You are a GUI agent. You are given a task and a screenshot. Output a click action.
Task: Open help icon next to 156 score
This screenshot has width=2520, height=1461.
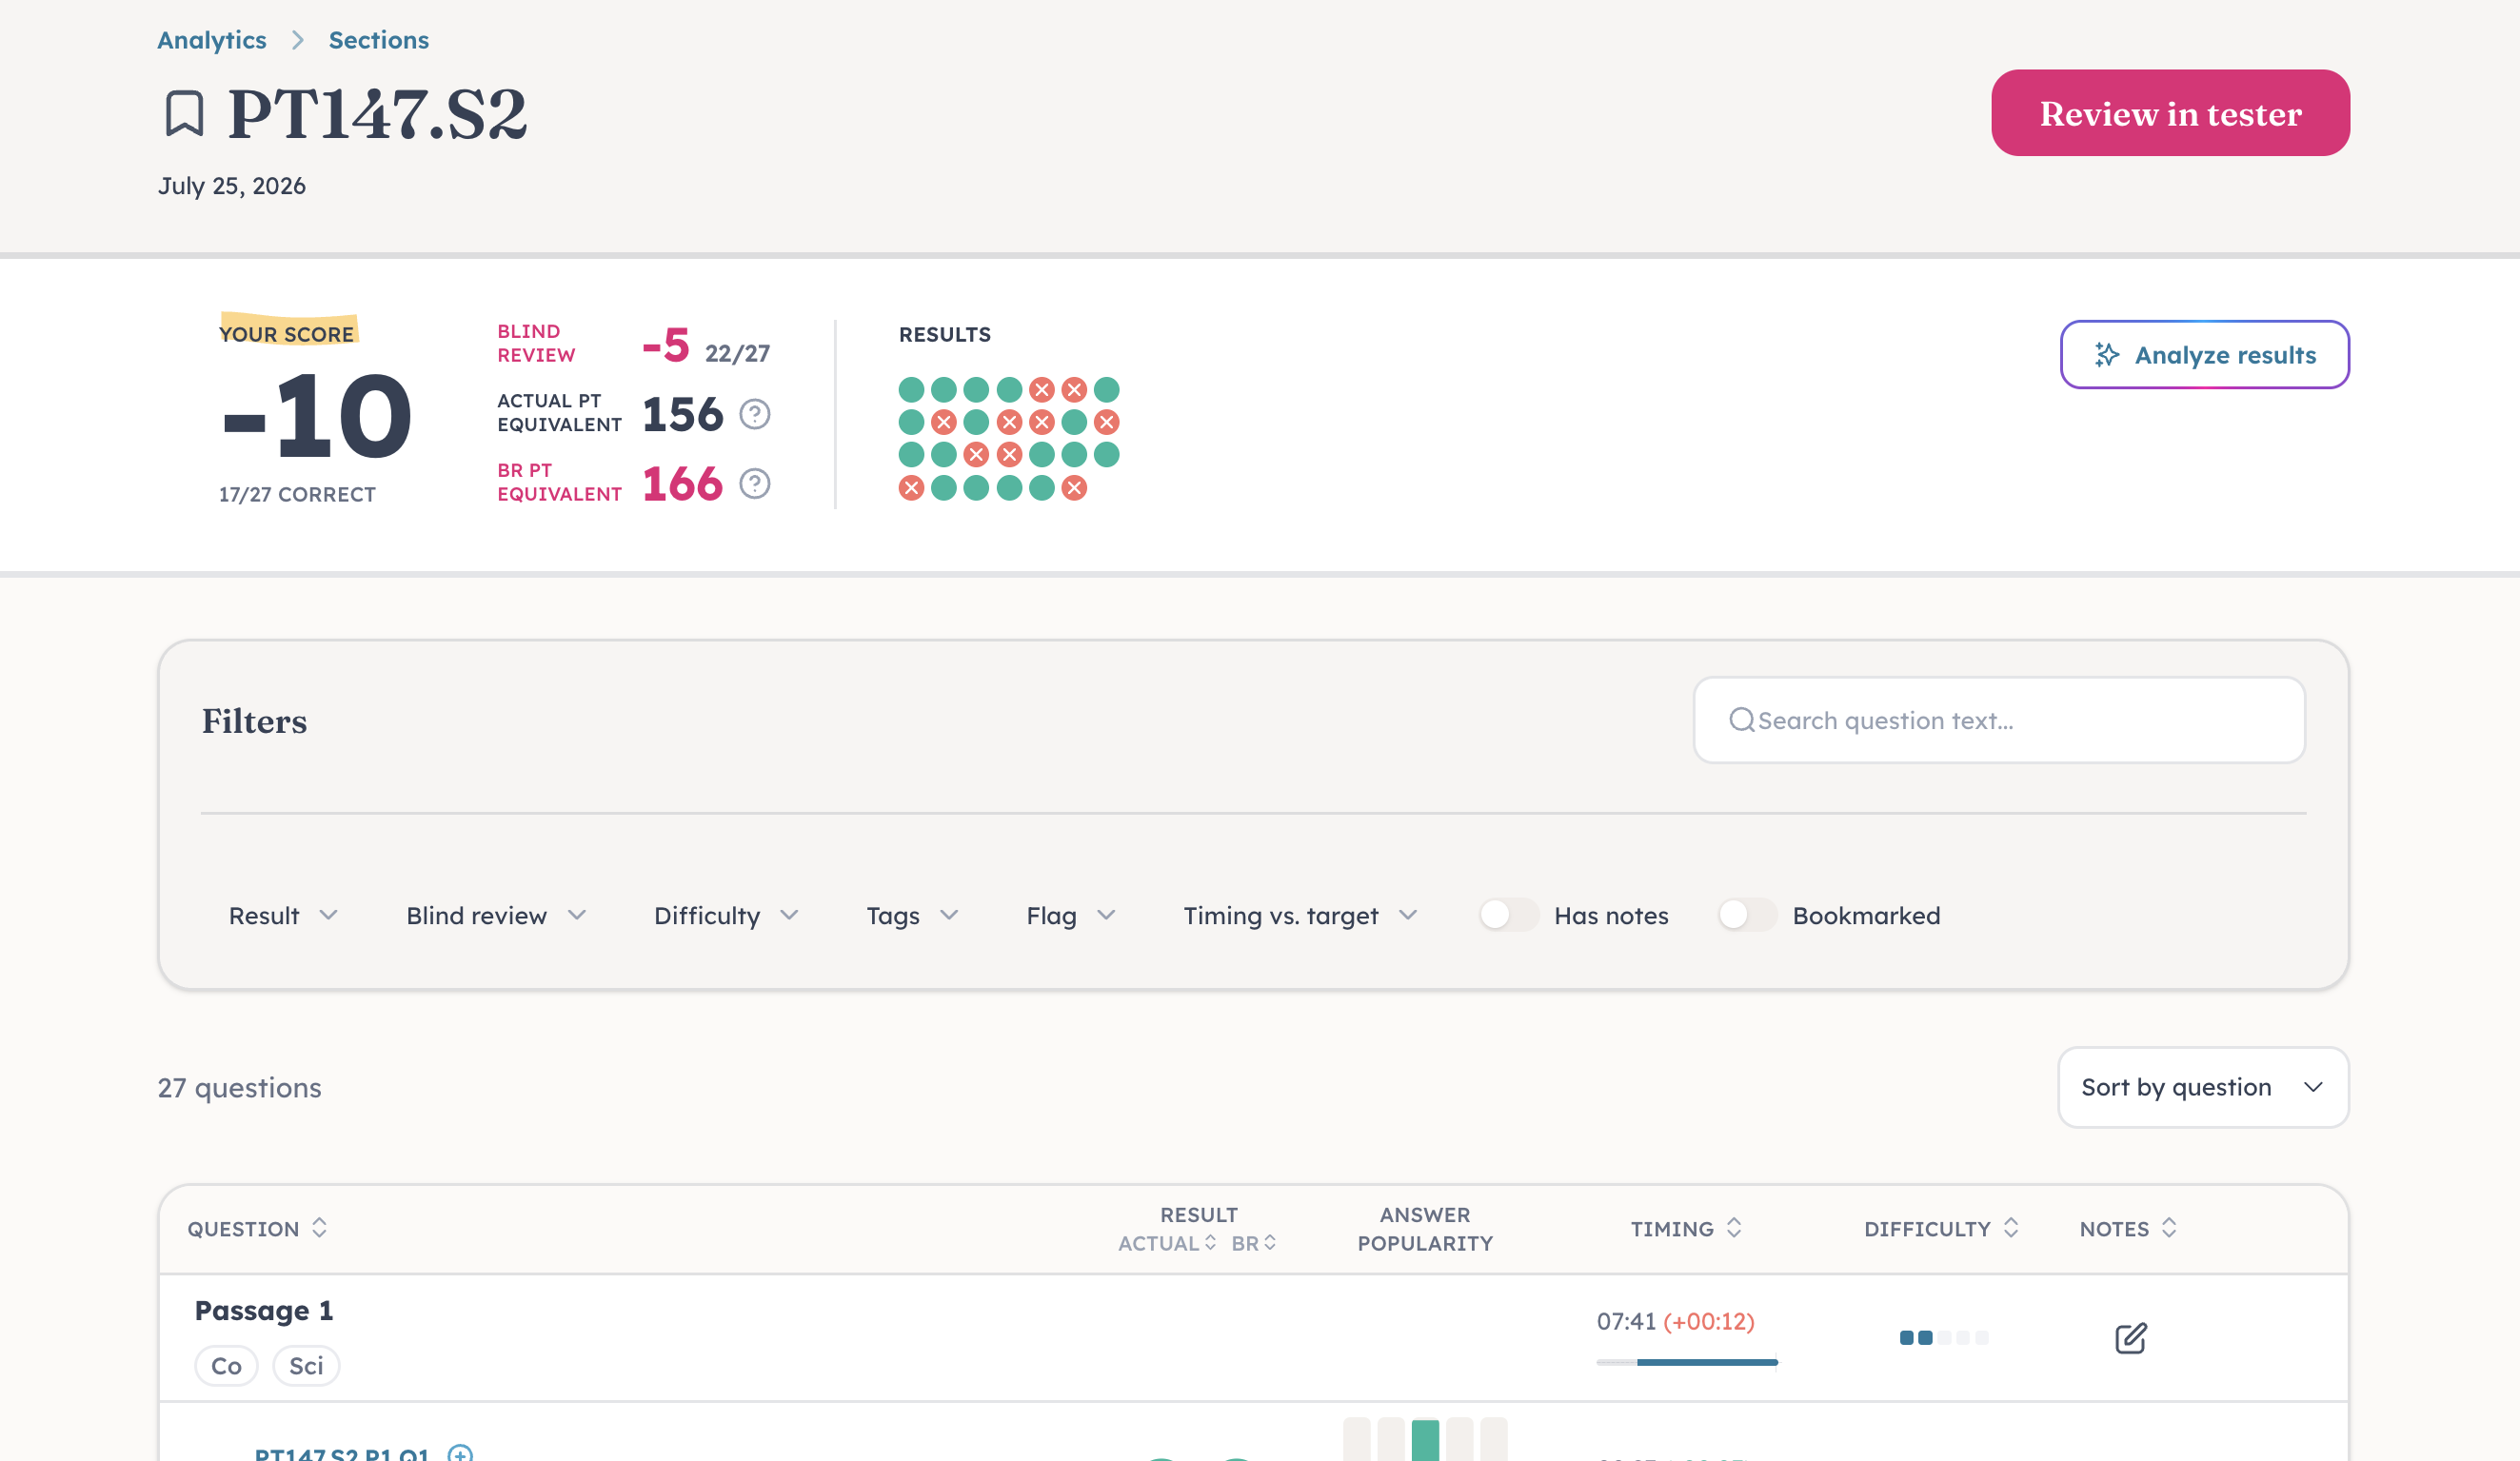pyautogui.click(x=755, y=414)
